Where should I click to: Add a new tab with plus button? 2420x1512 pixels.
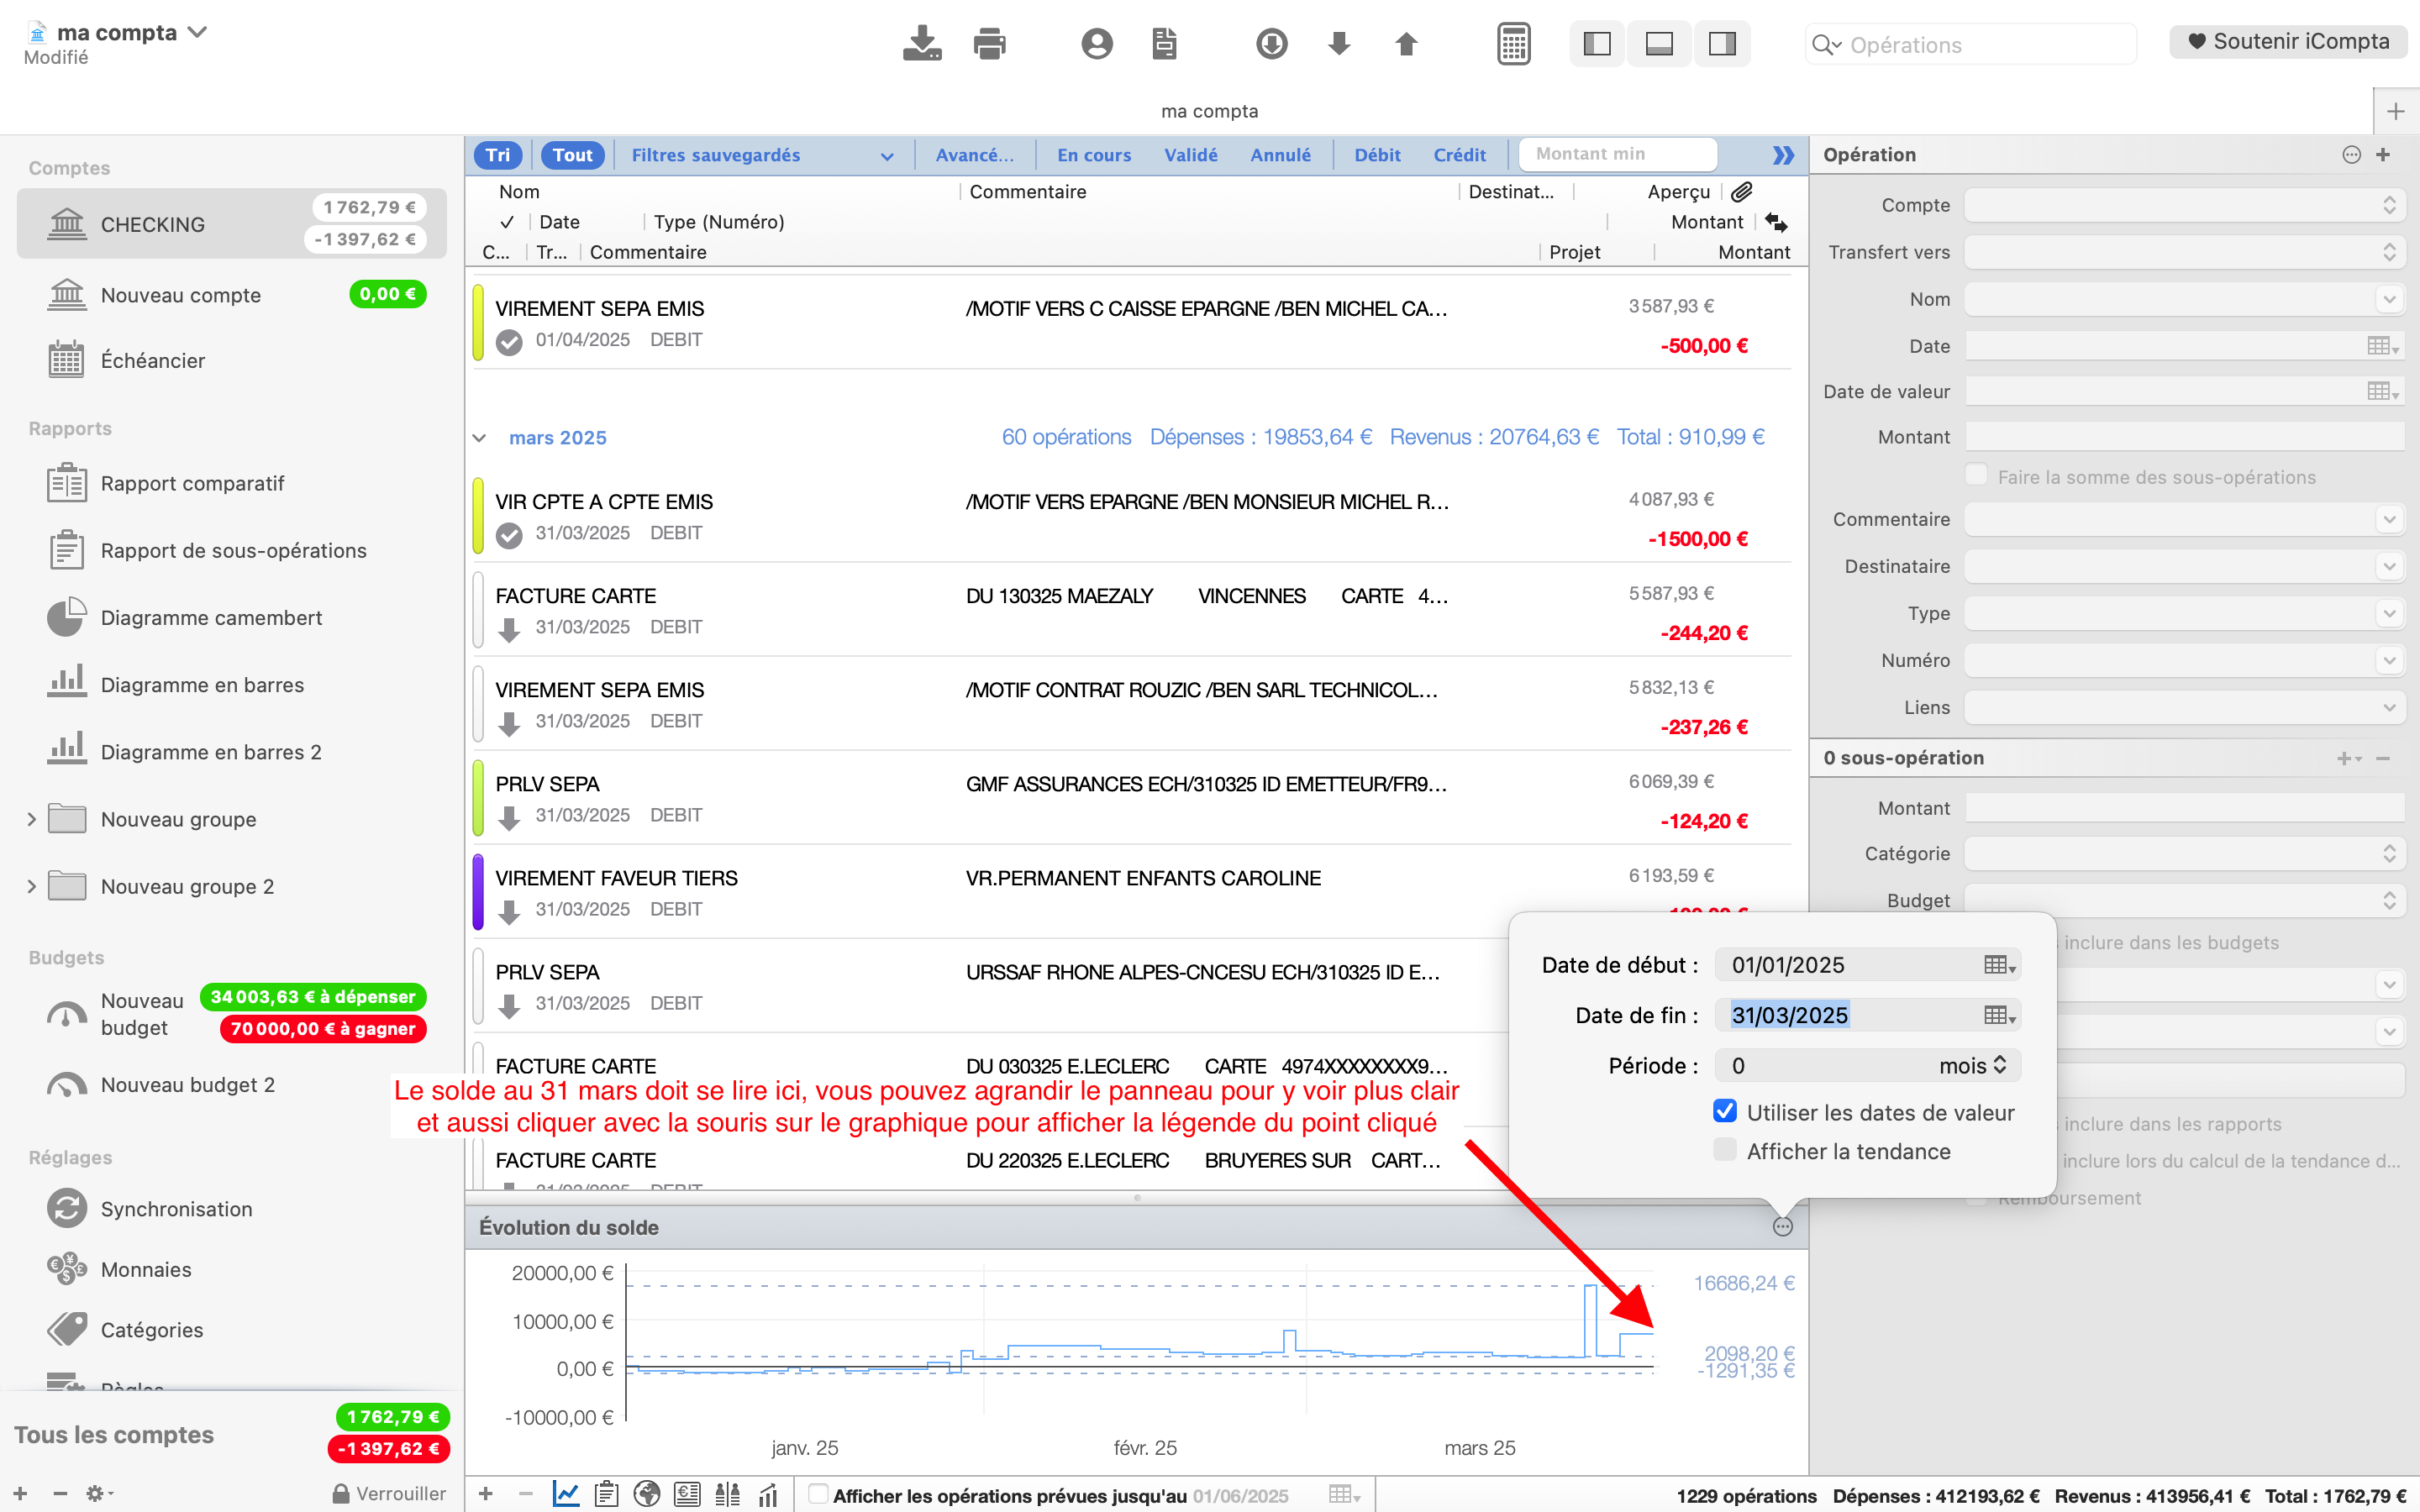tap(2395, 111)
